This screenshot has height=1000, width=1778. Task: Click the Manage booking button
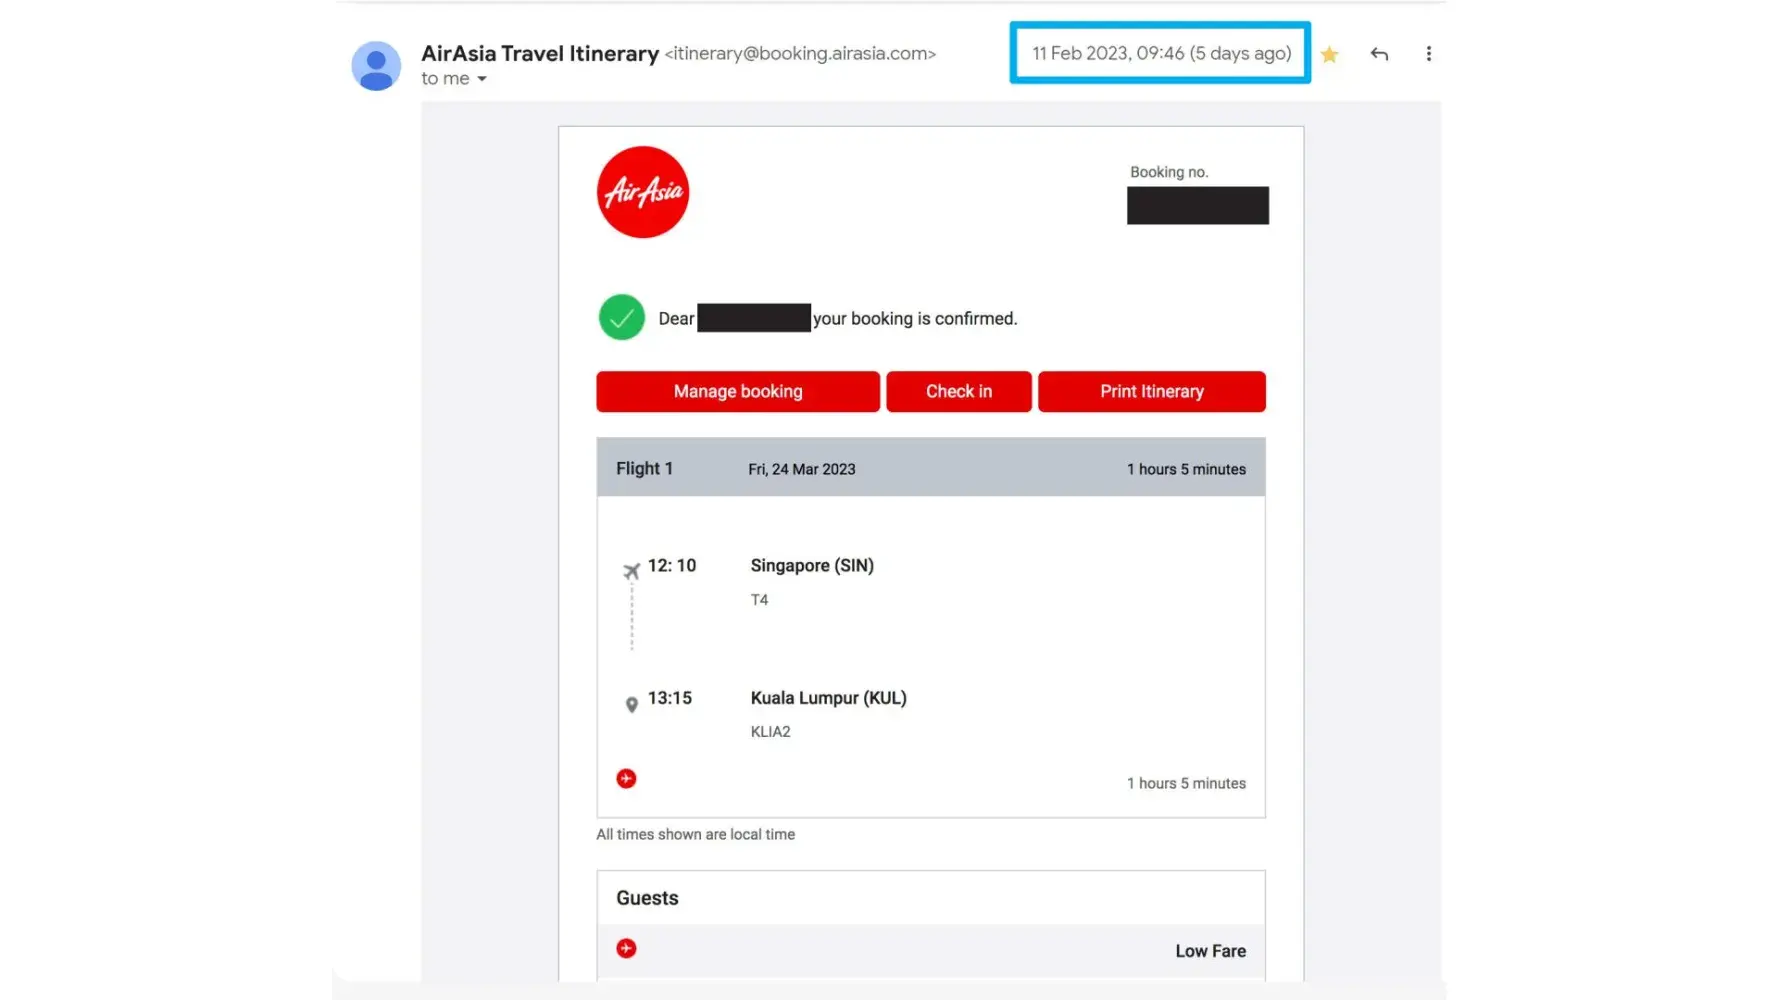[738, 392]
